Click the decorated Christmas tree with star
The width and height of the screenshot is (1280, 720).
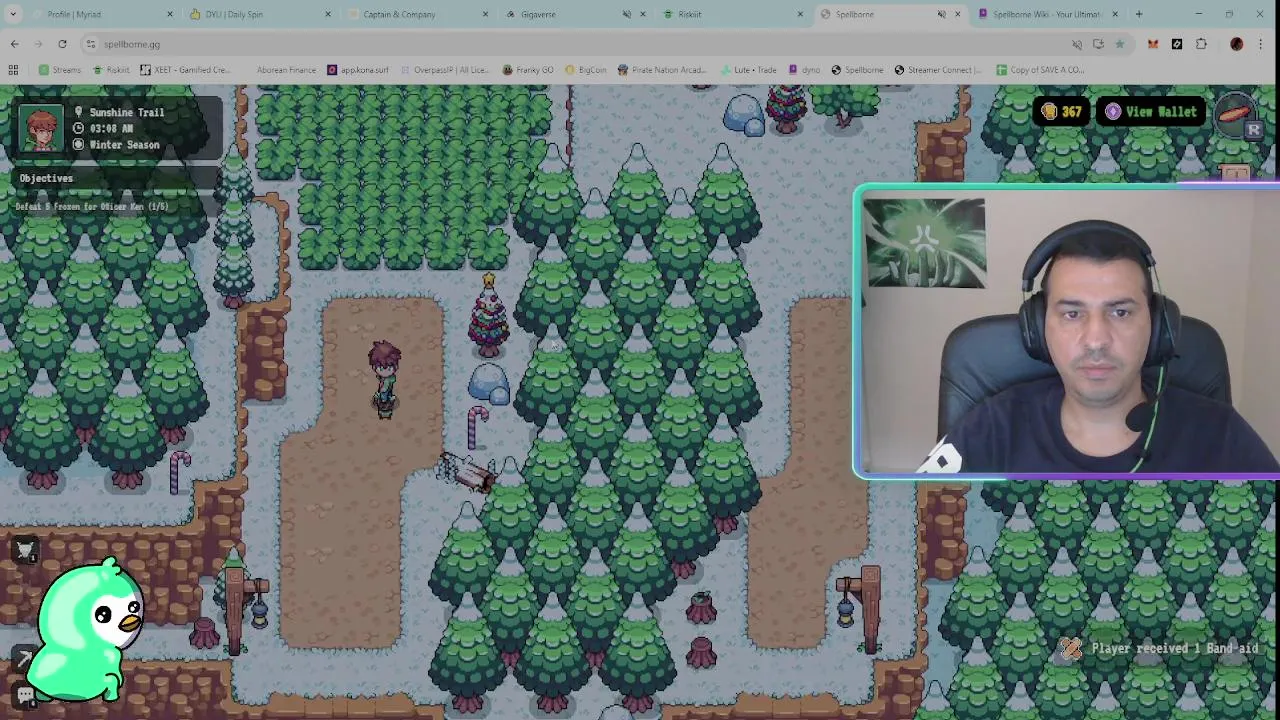[x=488, y=315]
